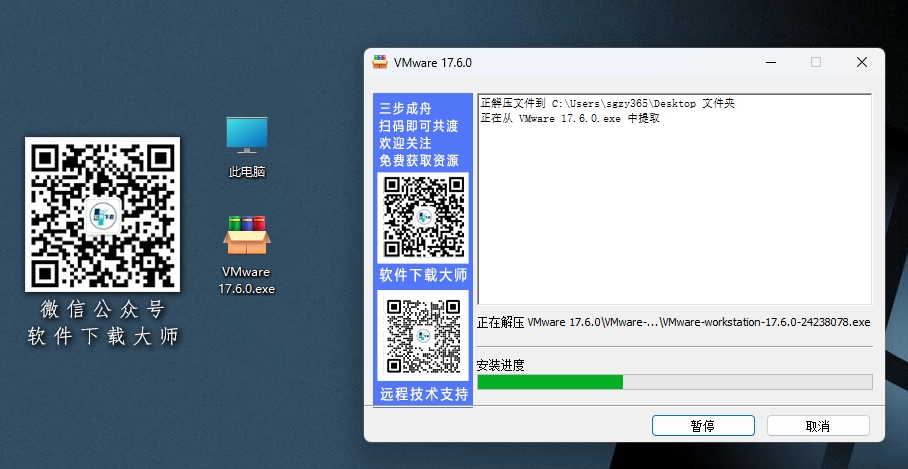
Task: Click the 取消 cancel button
Action: tap(818, 426)
